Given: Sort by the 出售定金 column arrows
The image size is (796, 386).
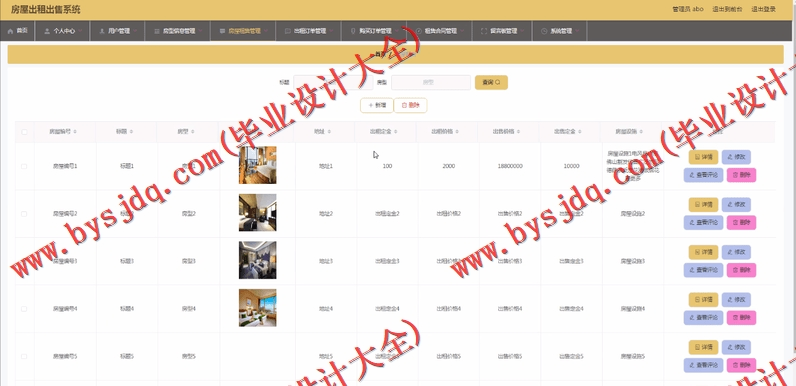Looking at the screenshot, I should pos(580,132).
